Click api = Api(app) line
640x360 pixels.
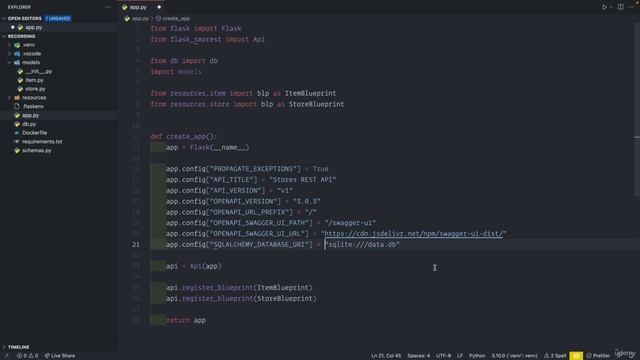[x=193, y=266]
